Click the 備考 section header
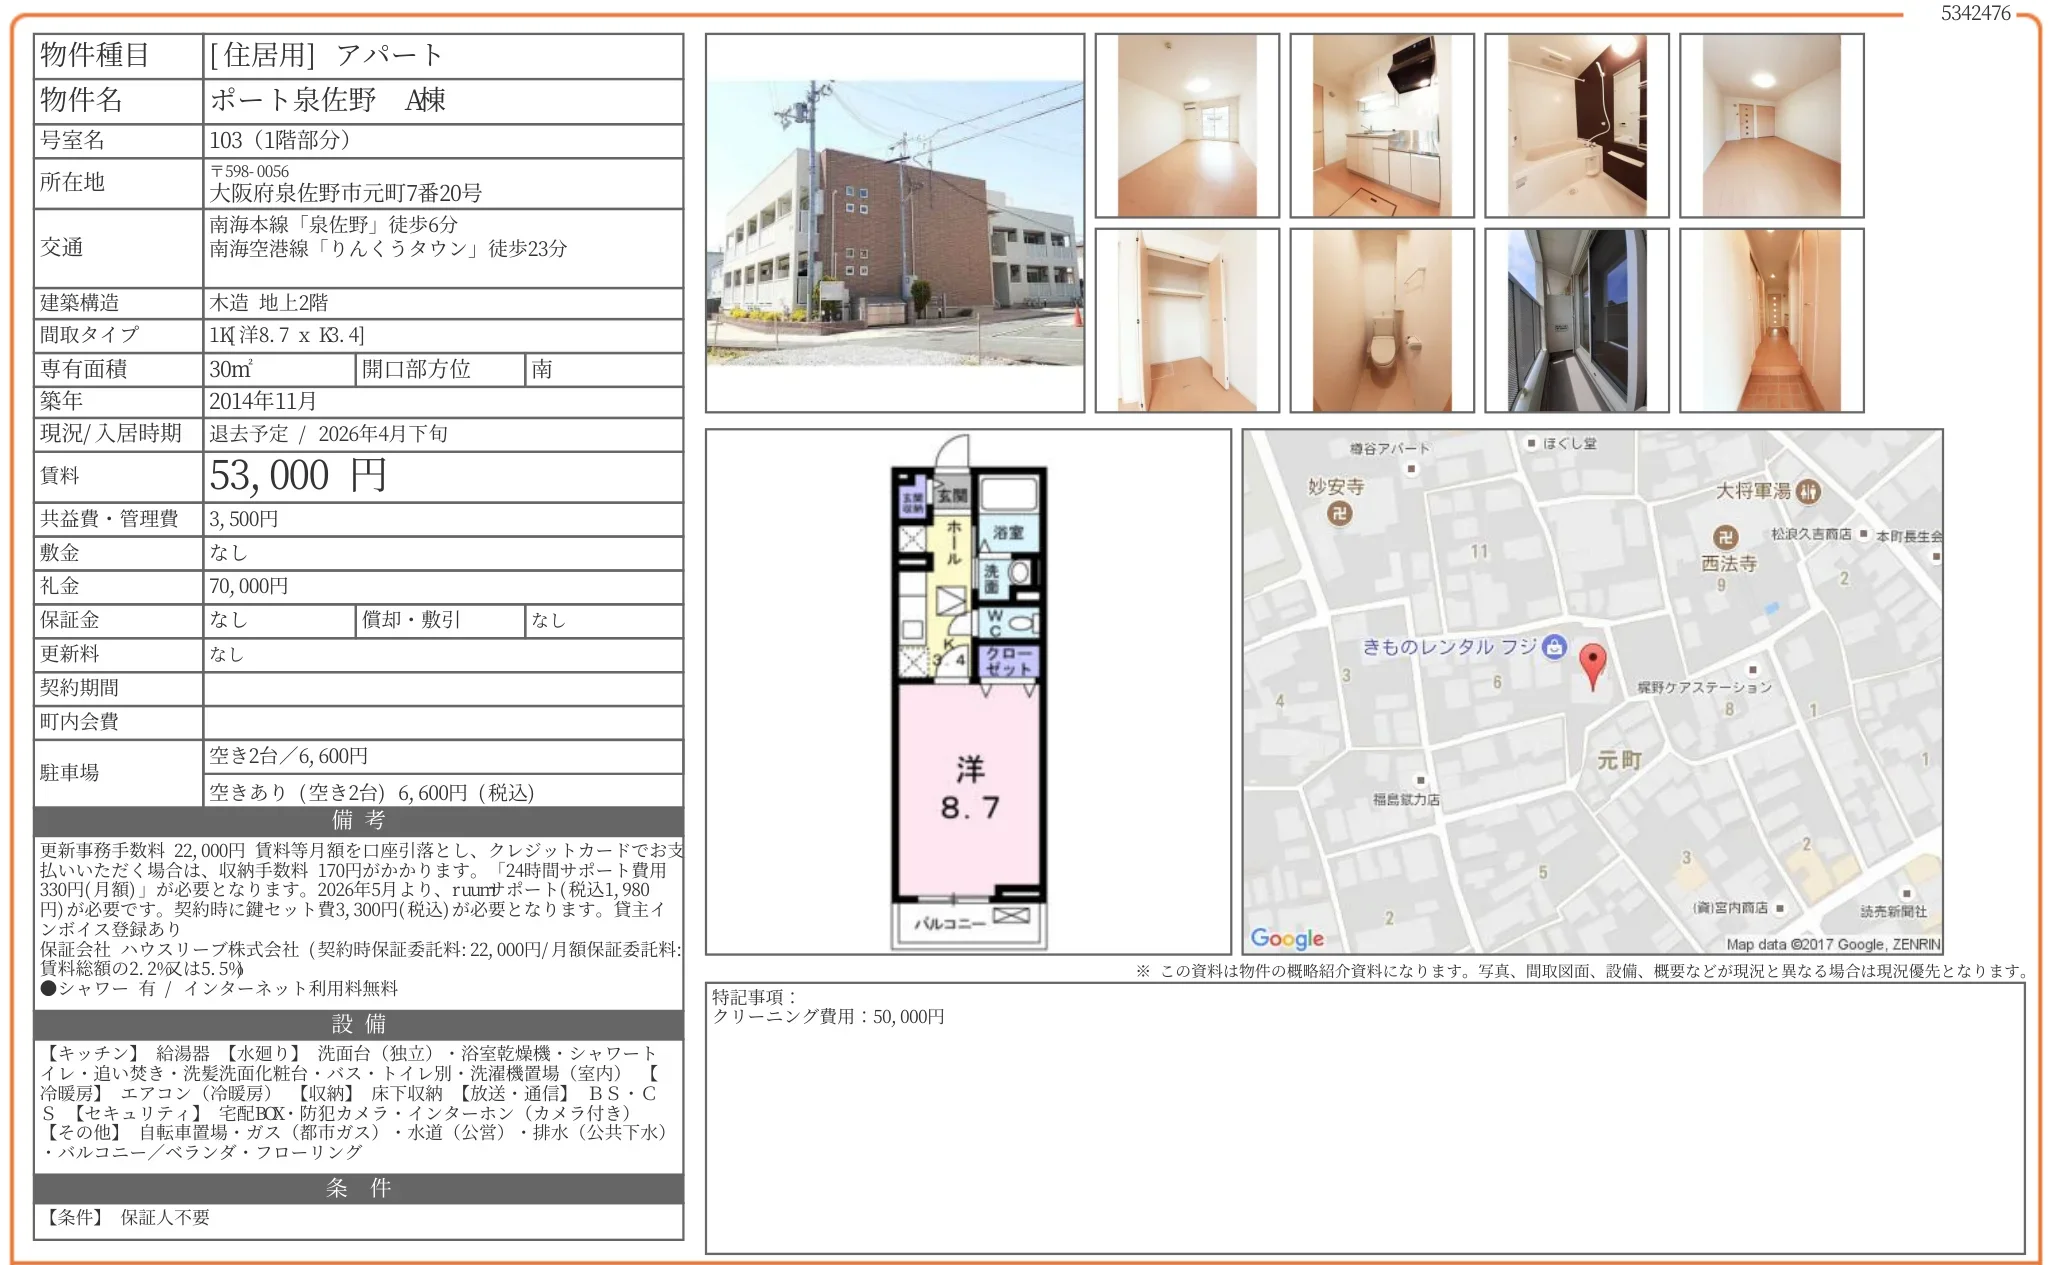 tap(358, 821)
